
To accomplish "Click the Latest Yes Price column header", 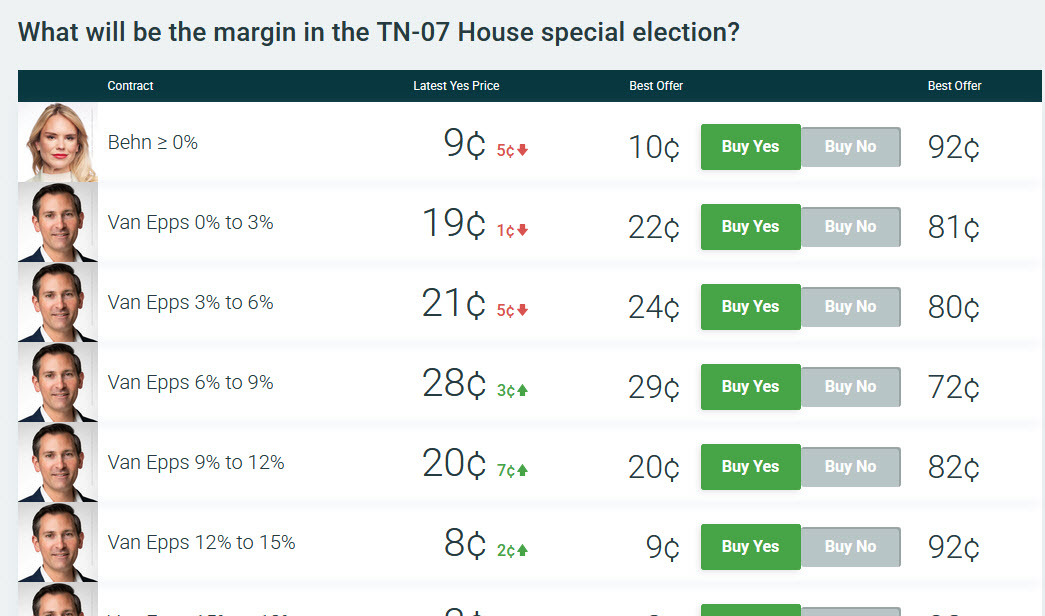I will pos(456,86).
